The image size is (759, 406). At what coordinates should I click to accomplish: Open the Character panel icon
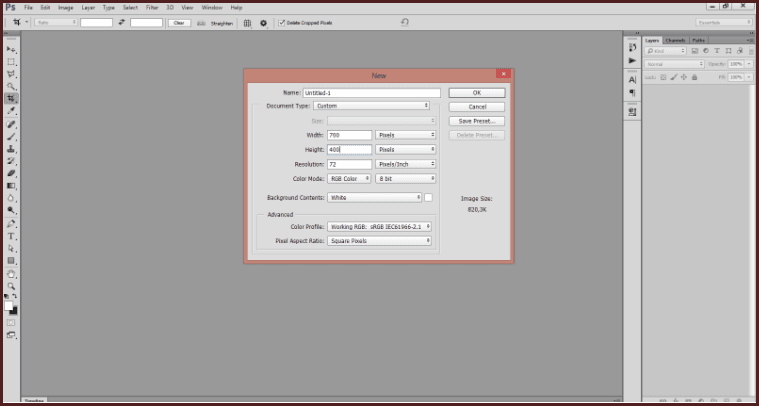click(x=632, y=79)
